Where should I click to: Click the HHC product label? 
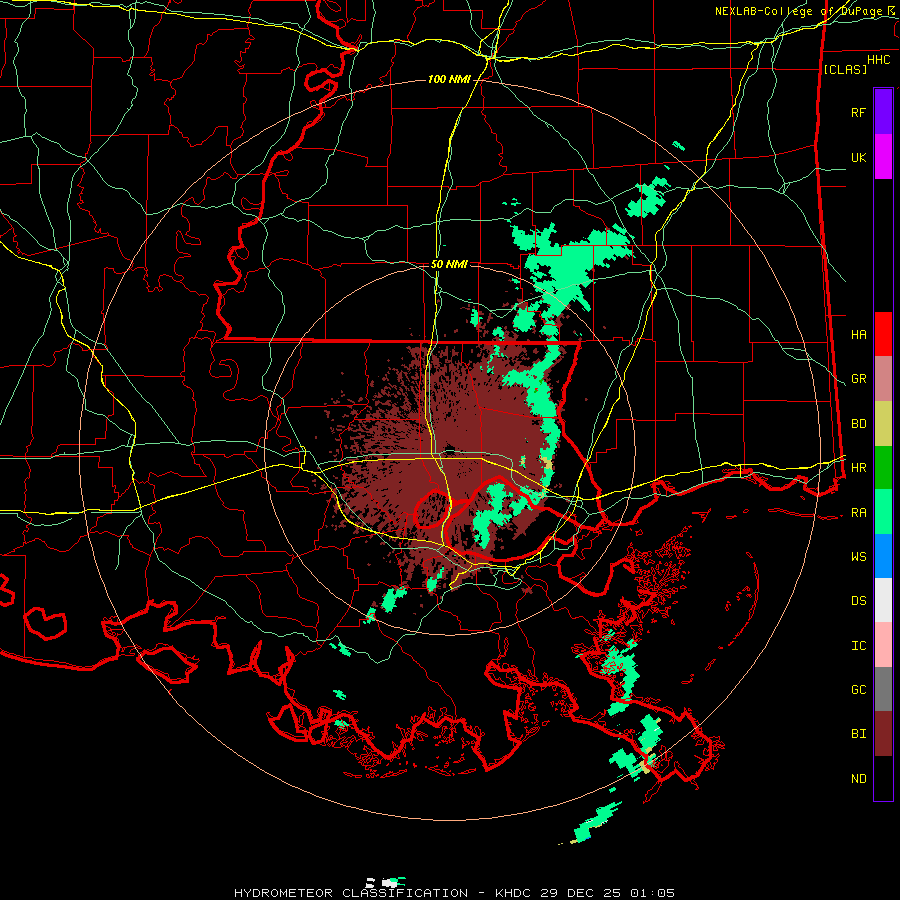[x=878, y=60]
